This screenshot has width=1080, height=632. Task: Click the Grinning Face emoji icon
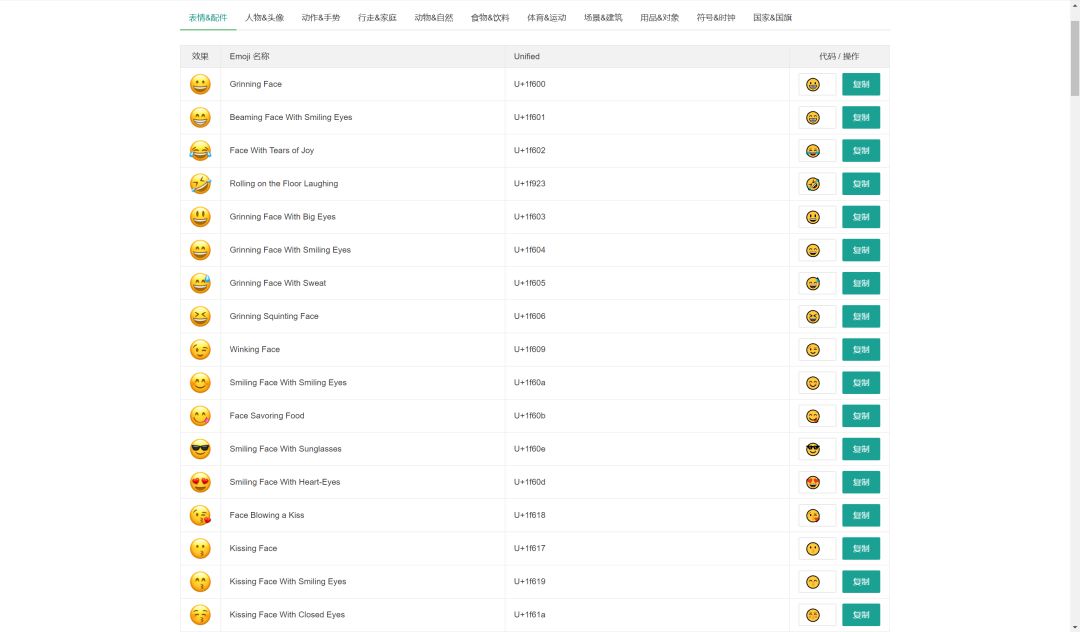coord(200,84)
